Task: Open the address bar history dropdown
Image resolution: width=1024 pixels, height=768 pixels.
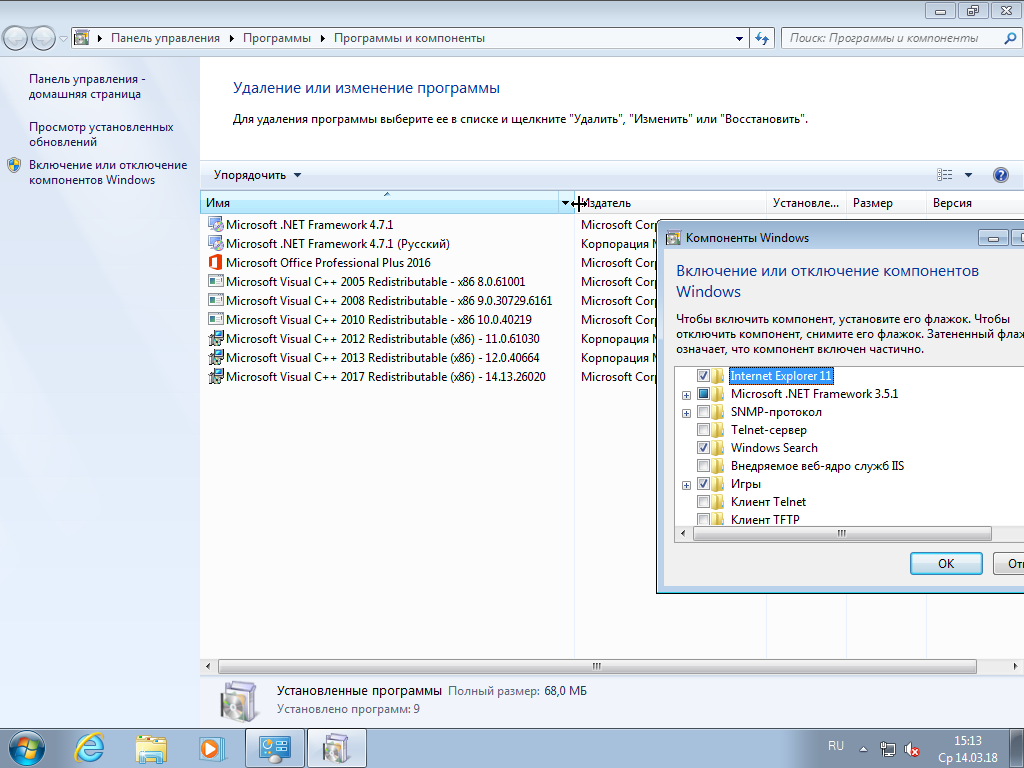Action: pyautogui.click(x=739, y=39)
